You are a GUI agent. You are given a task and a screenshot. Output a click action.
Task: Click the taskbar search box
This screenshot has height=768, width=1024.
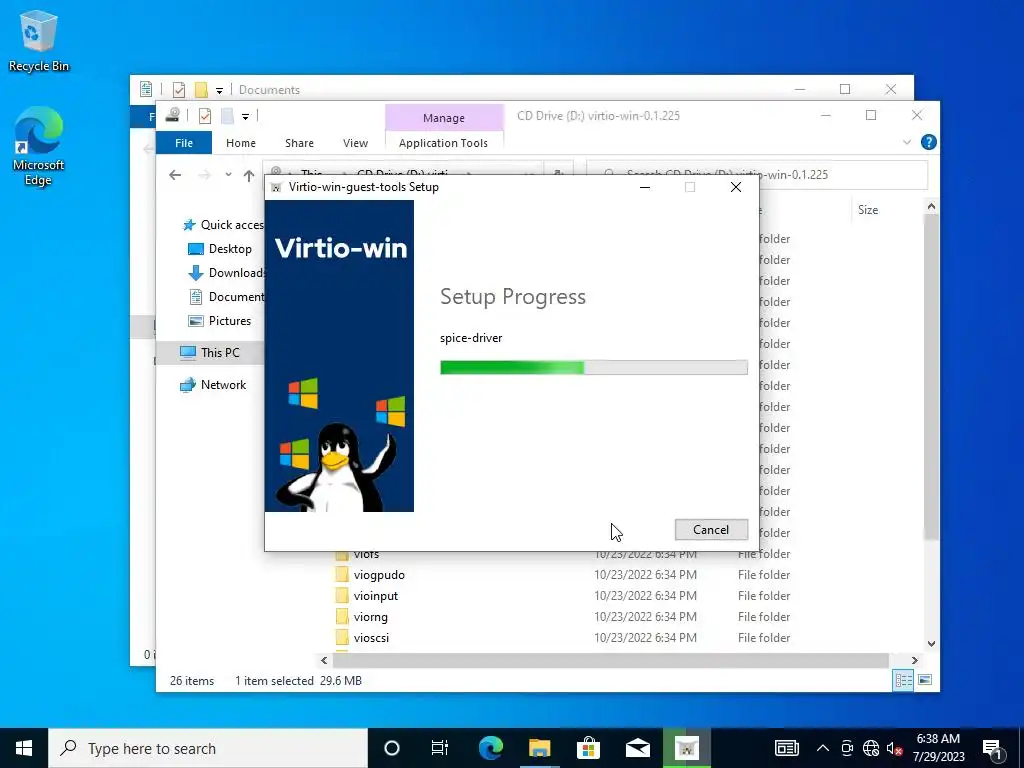coord(208,748)
